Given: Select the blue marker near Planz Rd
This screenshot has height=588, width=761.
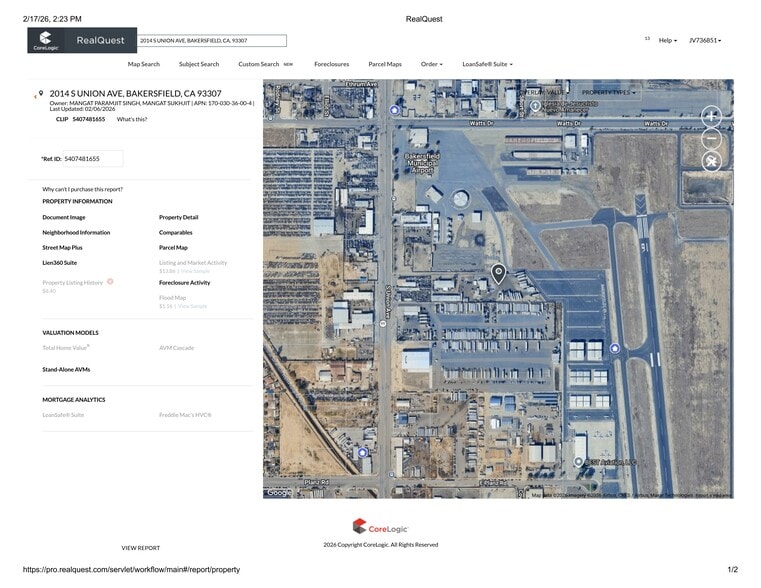Looking at the screenshot, I should pos(362,453).
